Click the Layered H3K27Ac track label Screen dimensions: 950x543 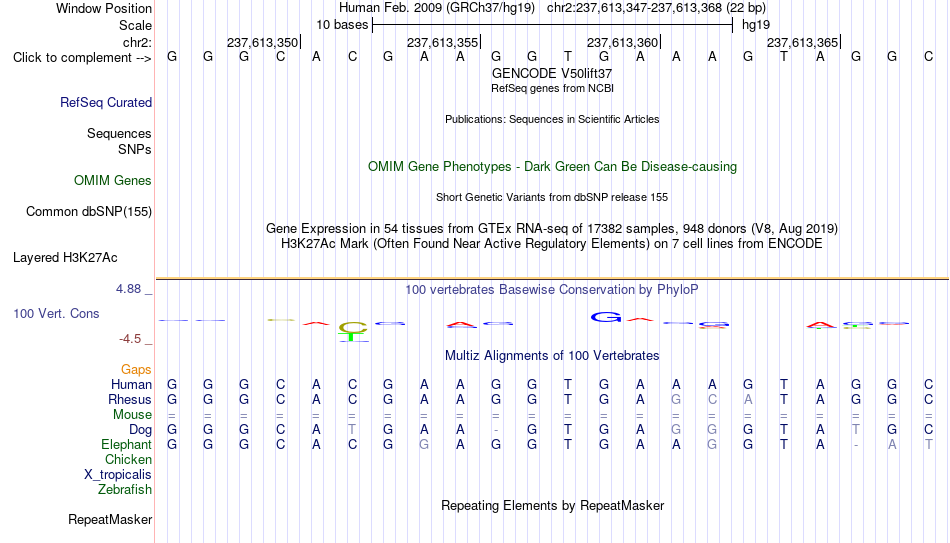coord(65,258)
